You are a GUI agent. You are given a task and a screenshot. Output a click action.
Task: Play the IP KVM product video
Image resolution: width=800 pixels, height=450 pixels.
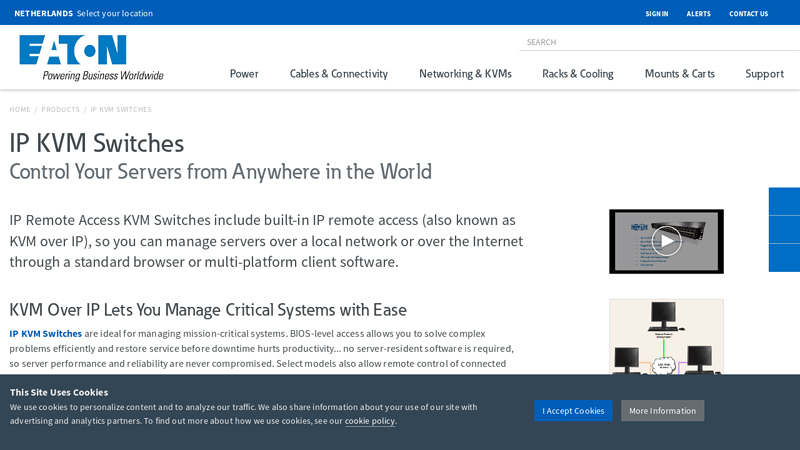[666, 241]
